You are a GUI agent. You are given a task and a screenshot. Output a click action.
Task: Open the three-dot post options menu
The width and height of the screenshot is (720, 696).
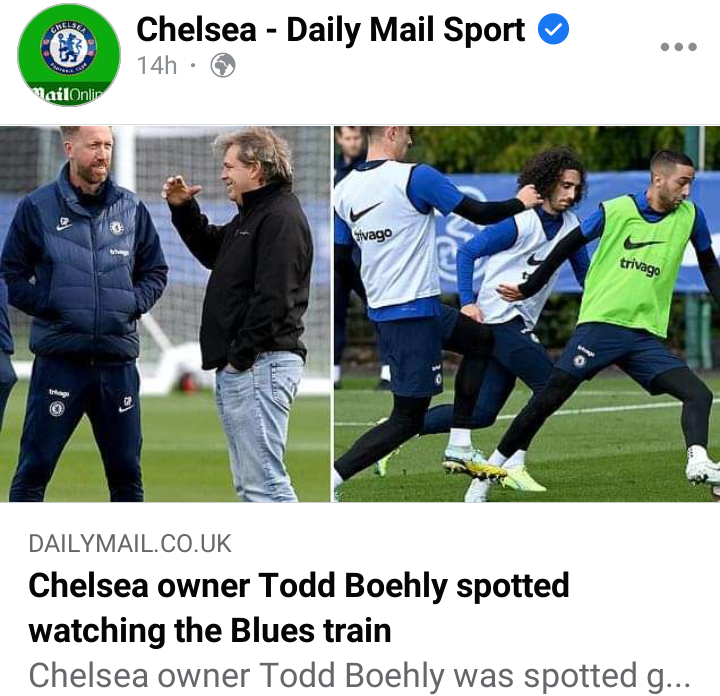pyautogui.click(x=679, y=47)
